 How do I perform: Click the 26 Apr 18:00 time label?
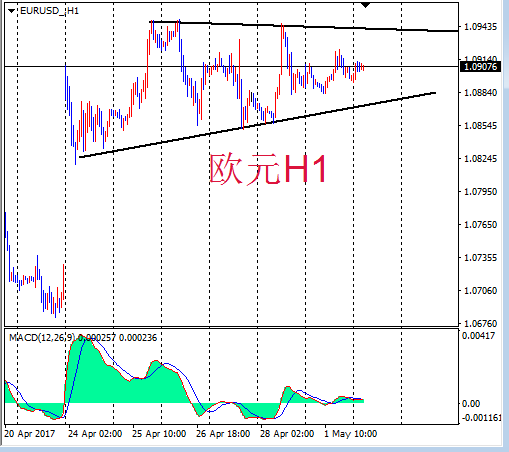tap(223, 434)
